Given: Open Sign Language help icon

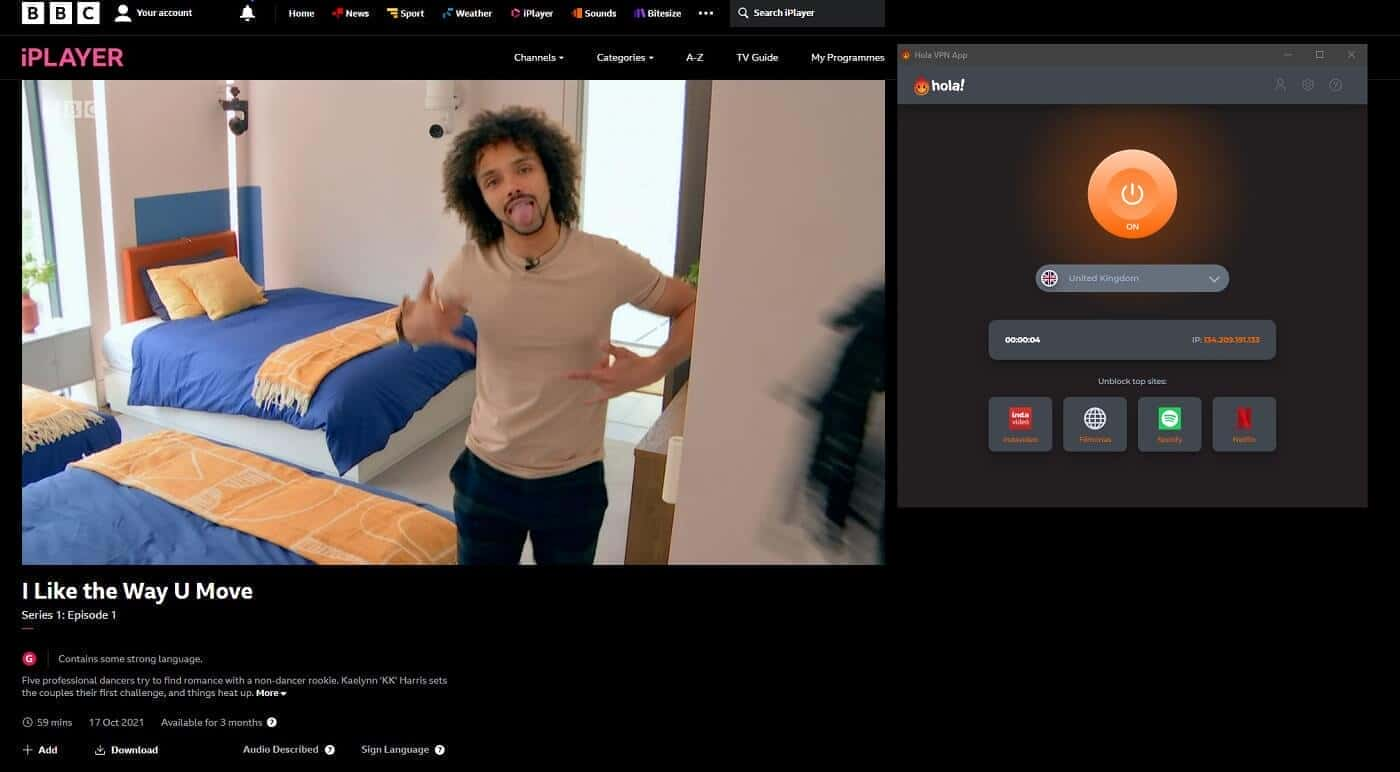Looking at the screenshot, I should [x=440, y=750].
